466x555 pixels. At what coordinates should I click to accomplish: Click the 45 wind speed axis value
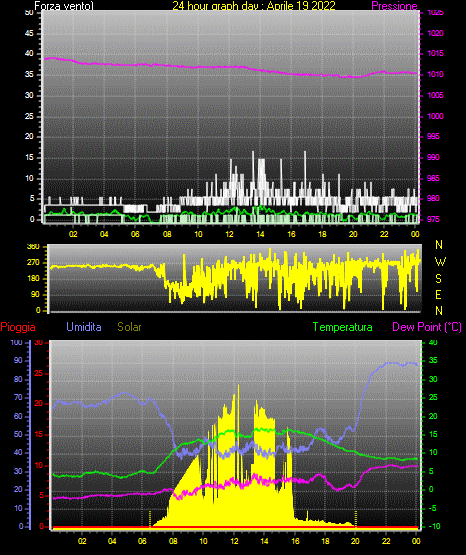click(x=29, y=33)
